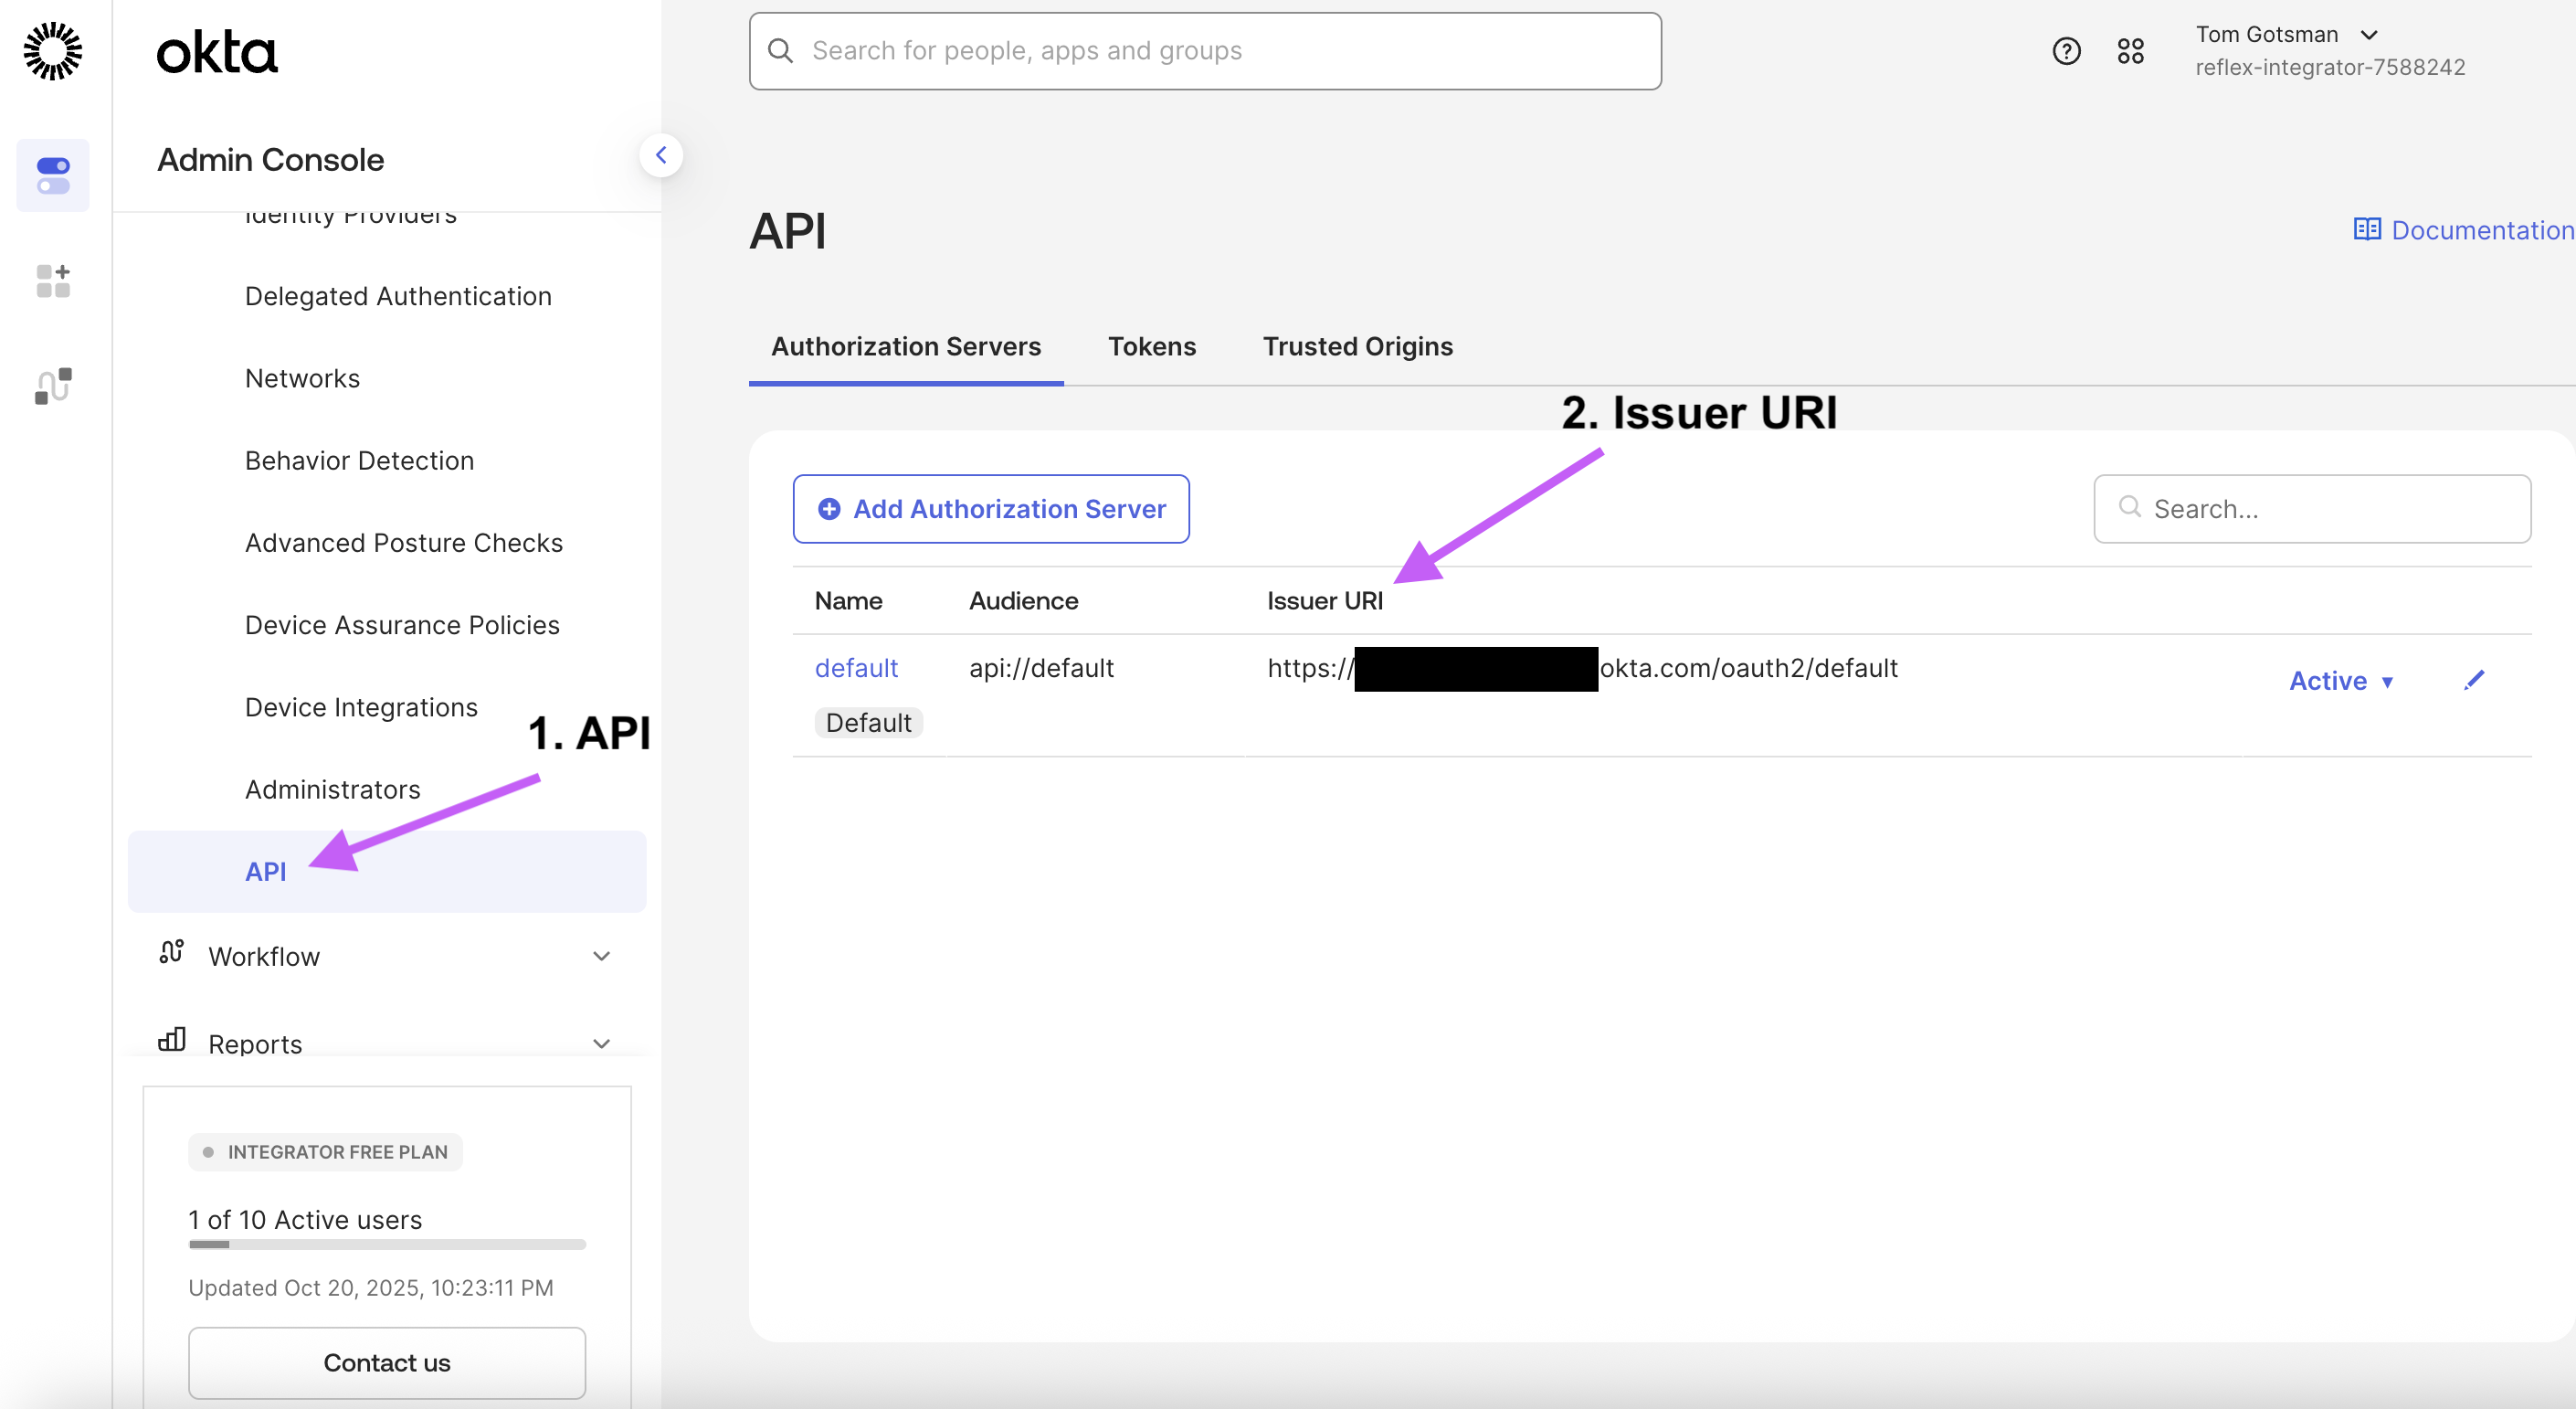Viewport: 2576px width, 1409px height.
Task: Open the workflows icon in left rail
Action: [53, 386]
